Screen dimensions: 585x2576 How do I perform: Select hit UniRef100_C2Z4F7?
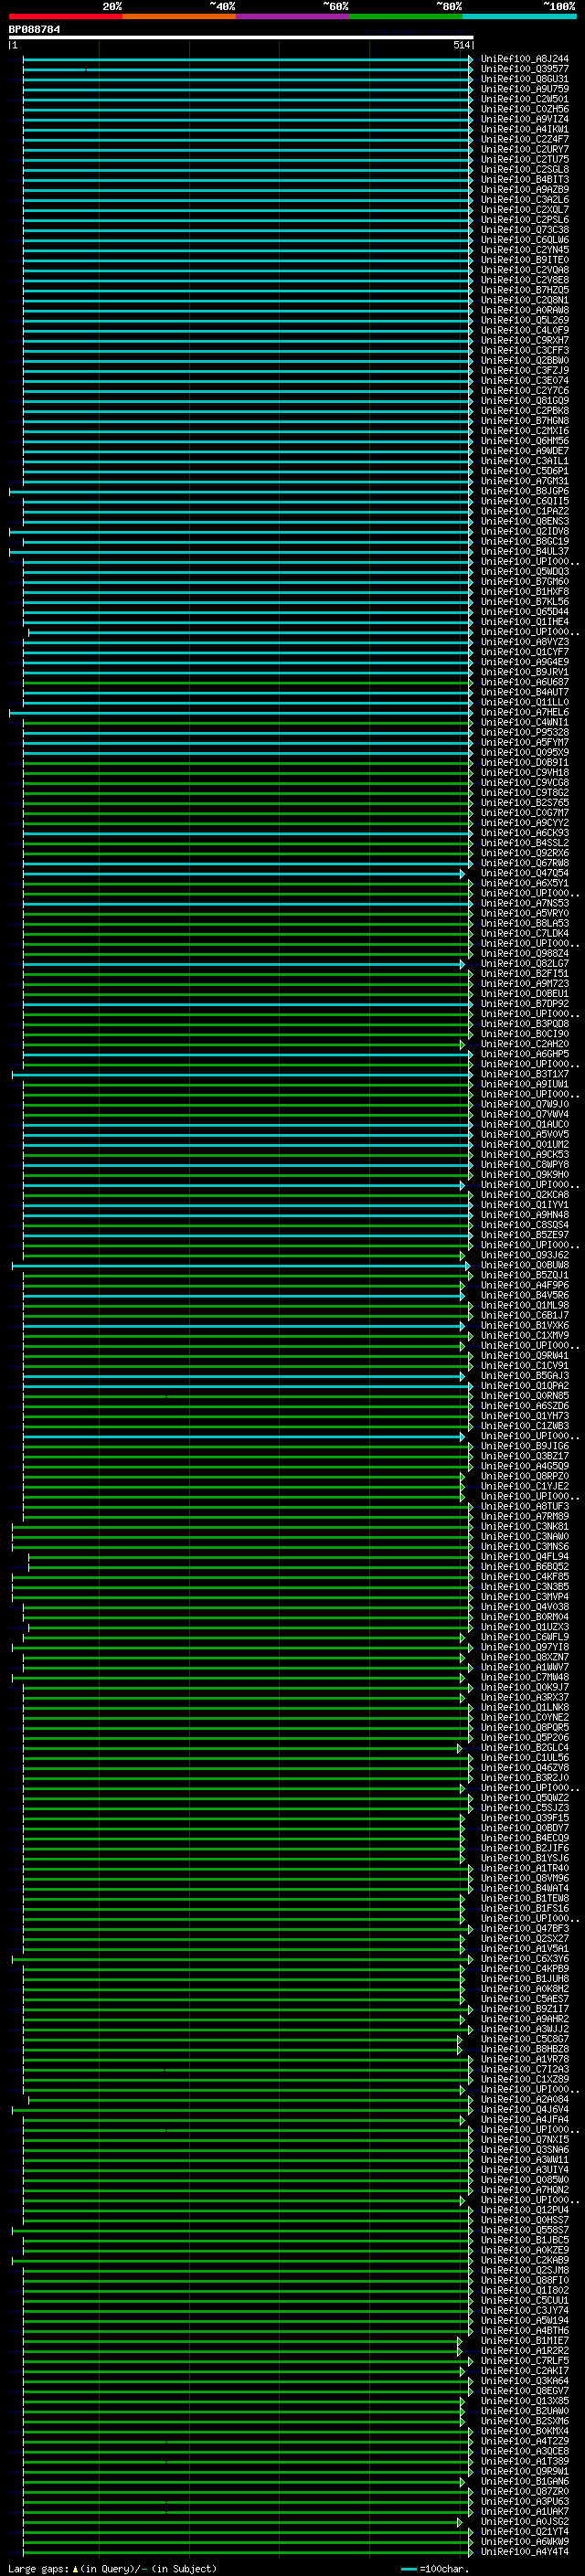coord(525,140)
